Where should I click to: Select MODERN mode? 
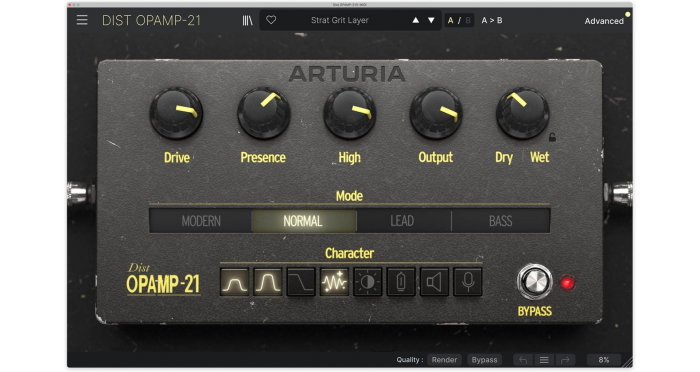coord(201,221)
